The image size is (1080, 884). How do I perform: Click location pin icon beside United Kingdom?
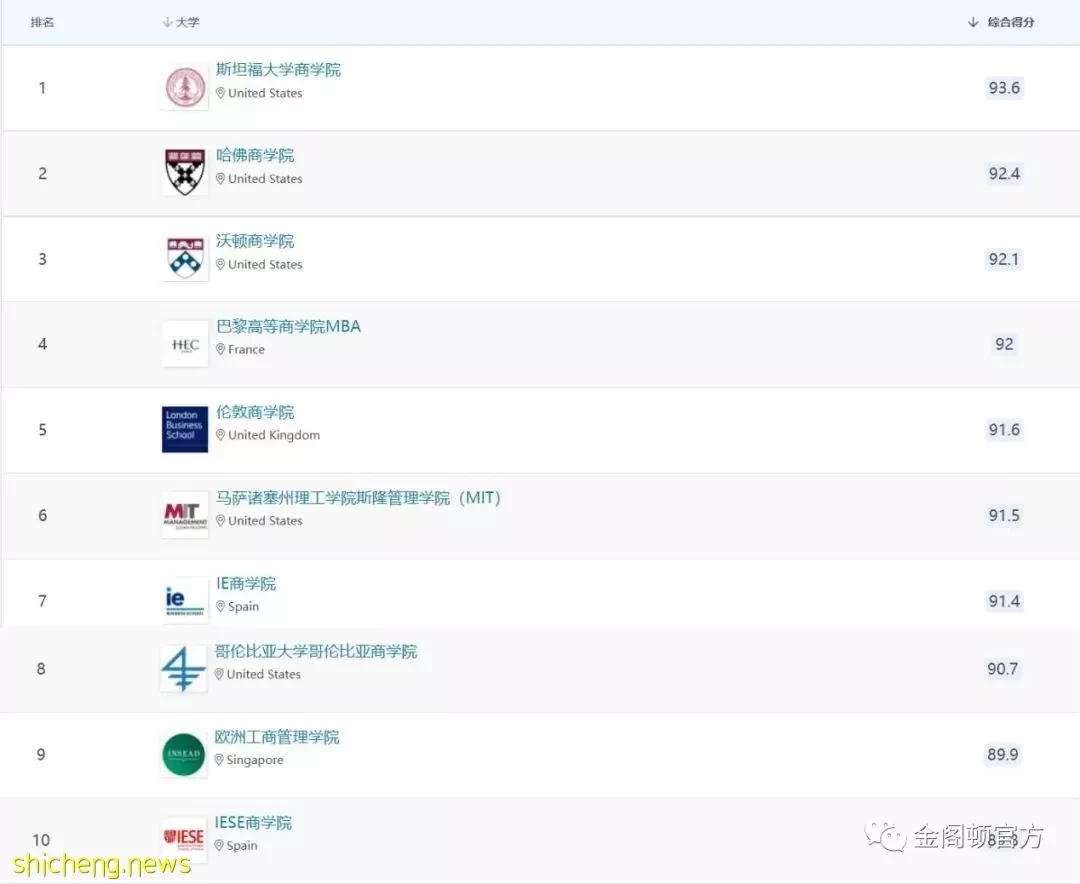pos(220,435)
